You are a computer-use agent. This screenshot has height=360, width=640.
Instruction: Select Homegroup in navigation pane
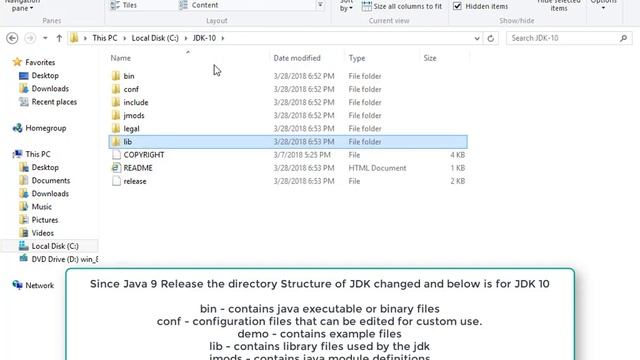(46, 128)
